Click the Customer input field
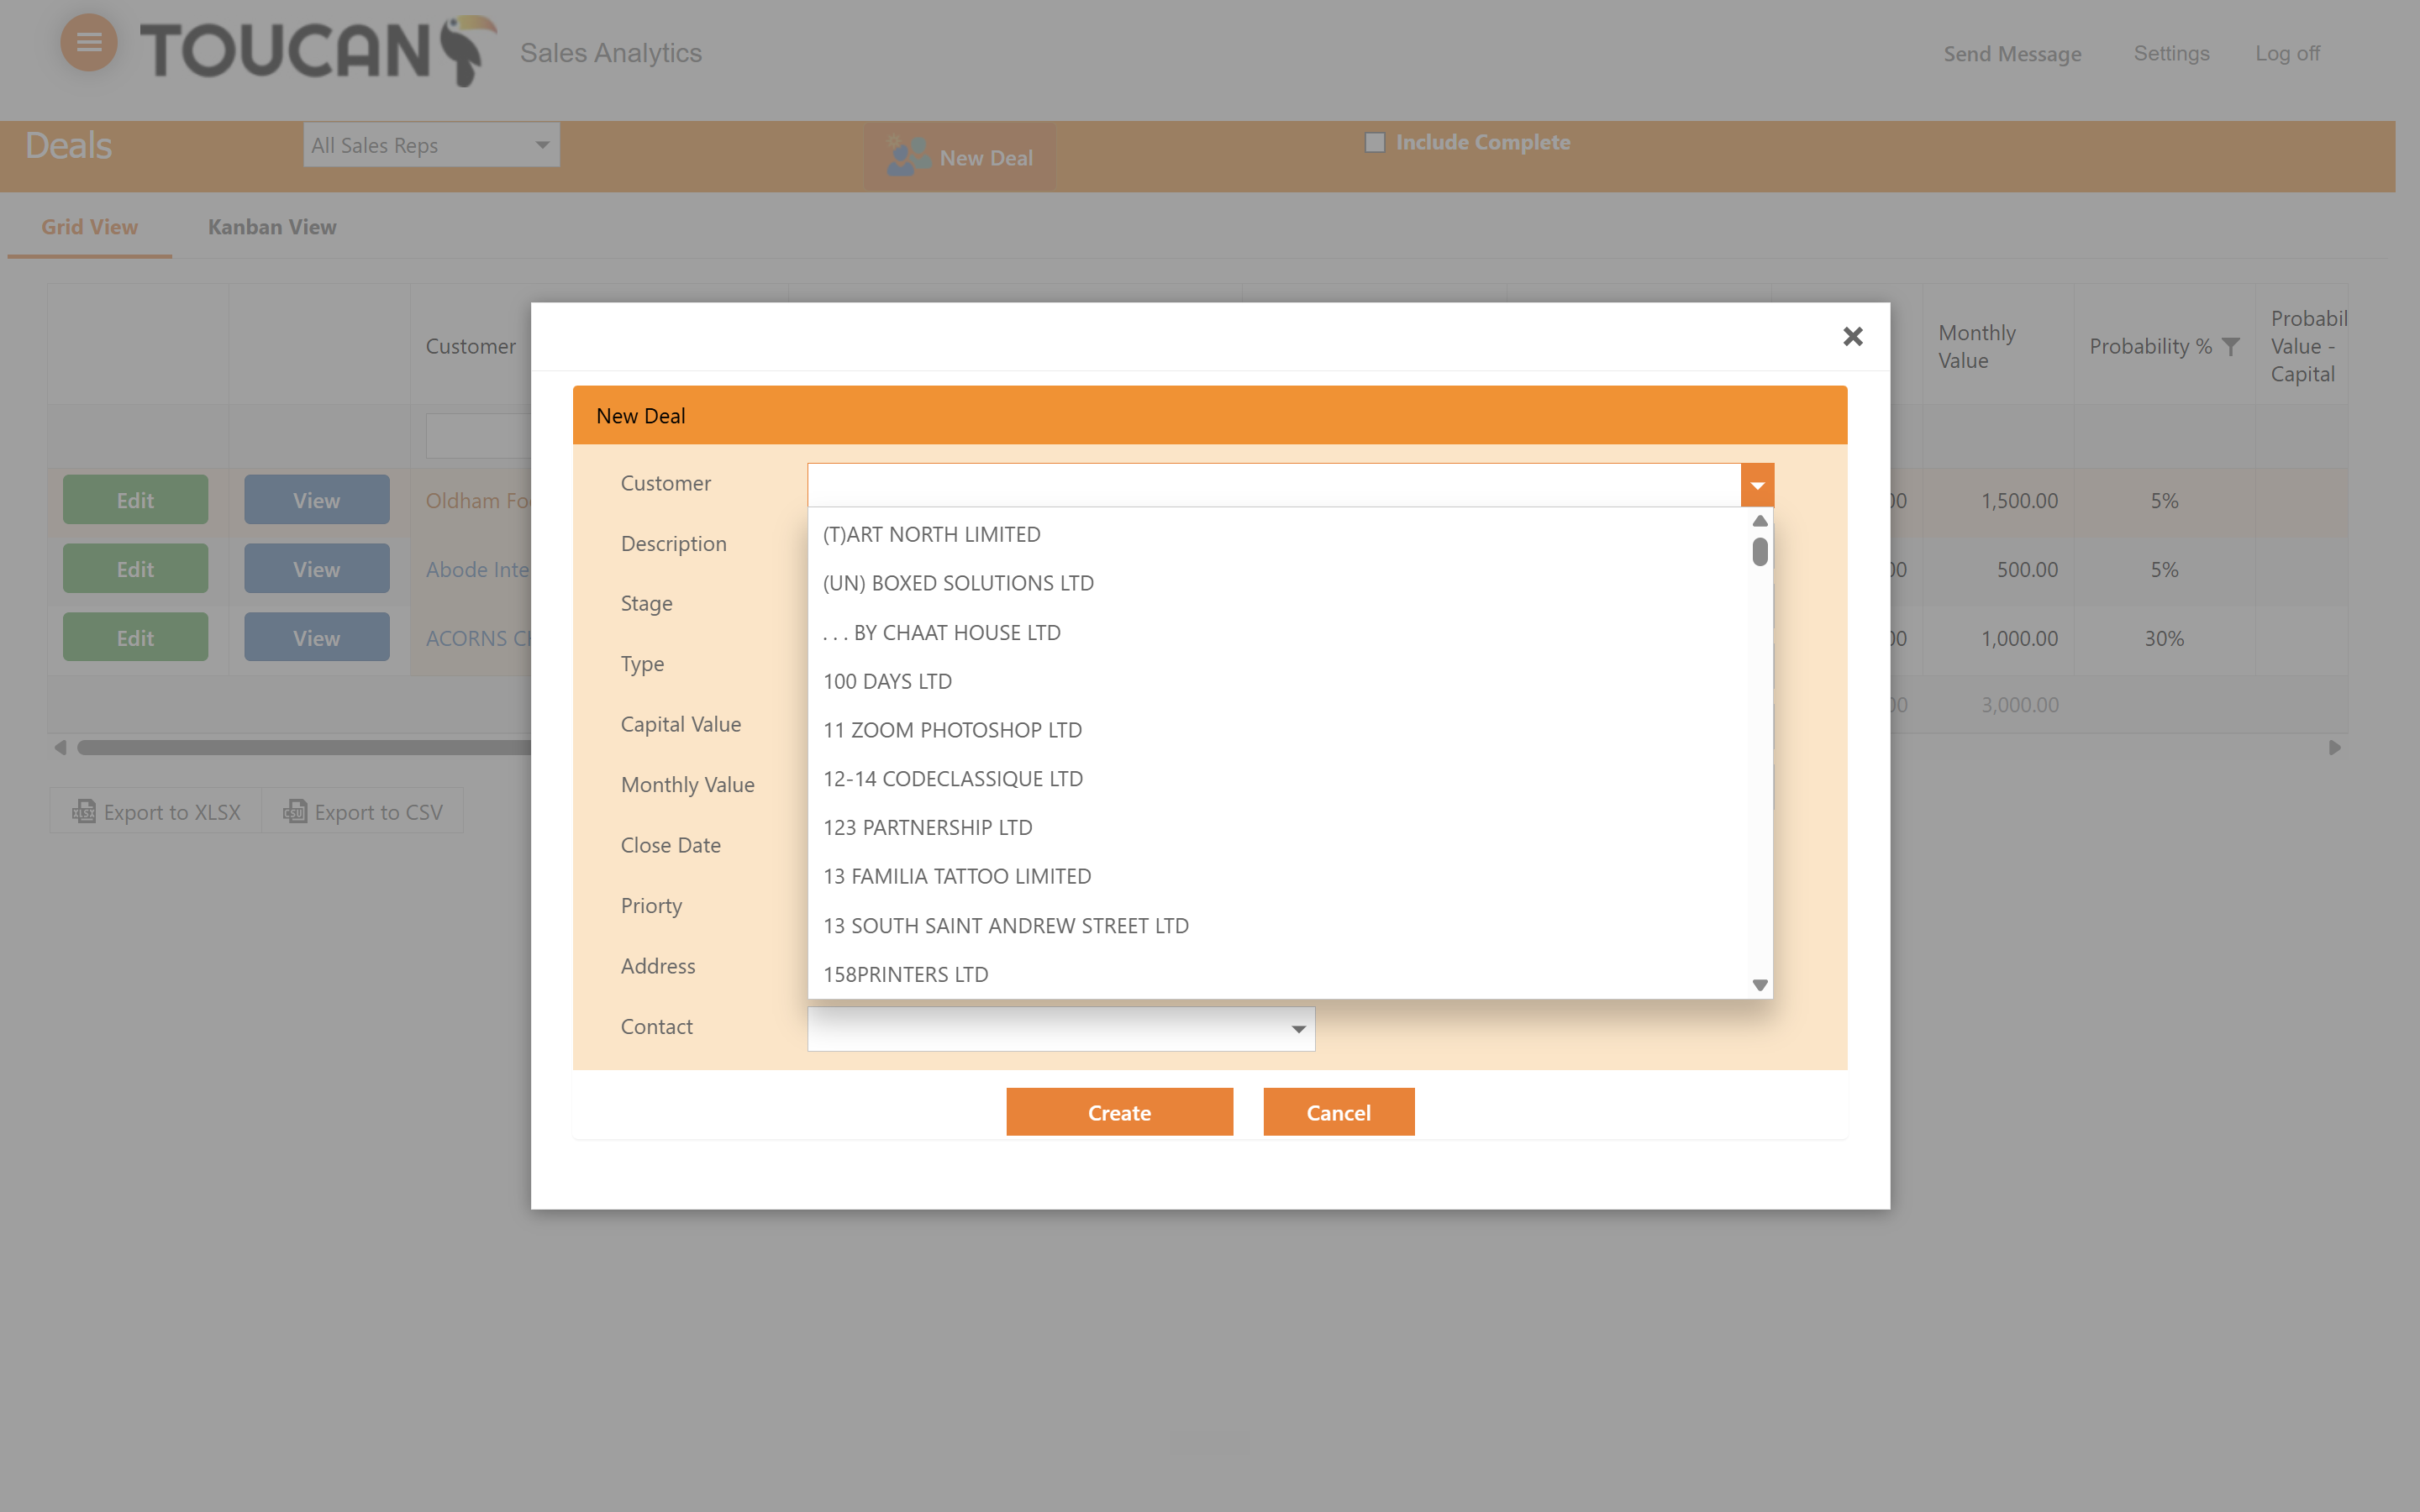Screen dimensions: 2420x1512 pyautogui.click(x=1274, y=485)
